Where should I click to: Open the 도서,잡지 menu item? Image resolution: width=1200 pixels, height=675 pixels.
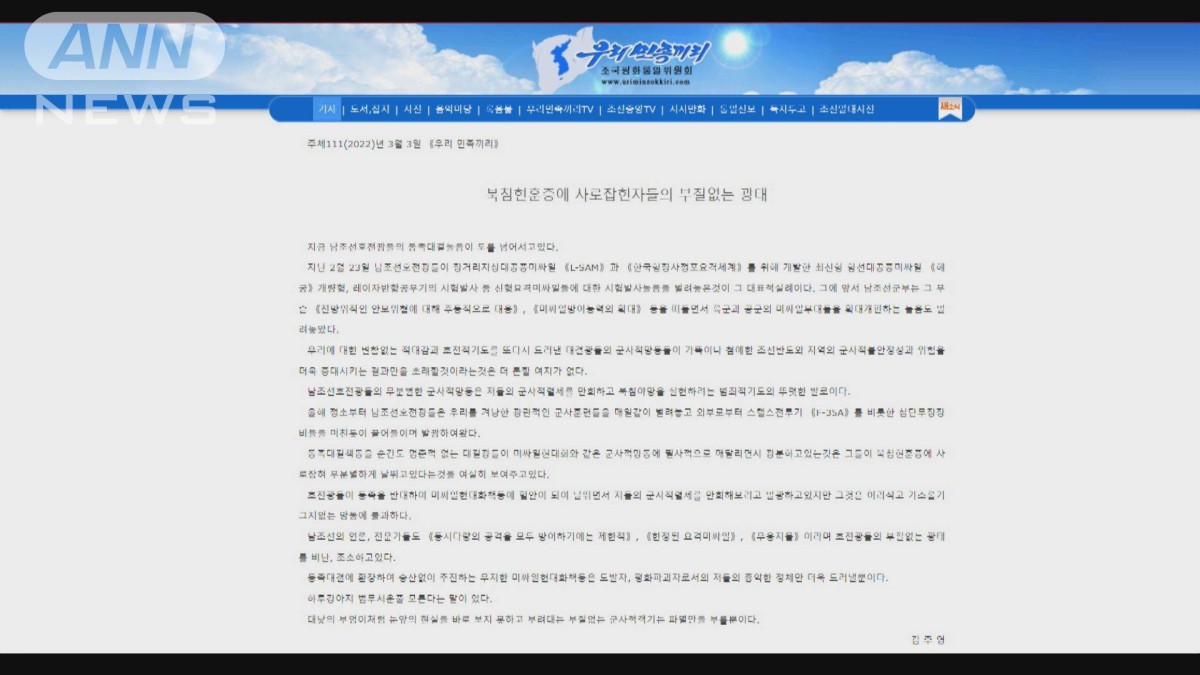coord(370,109)
